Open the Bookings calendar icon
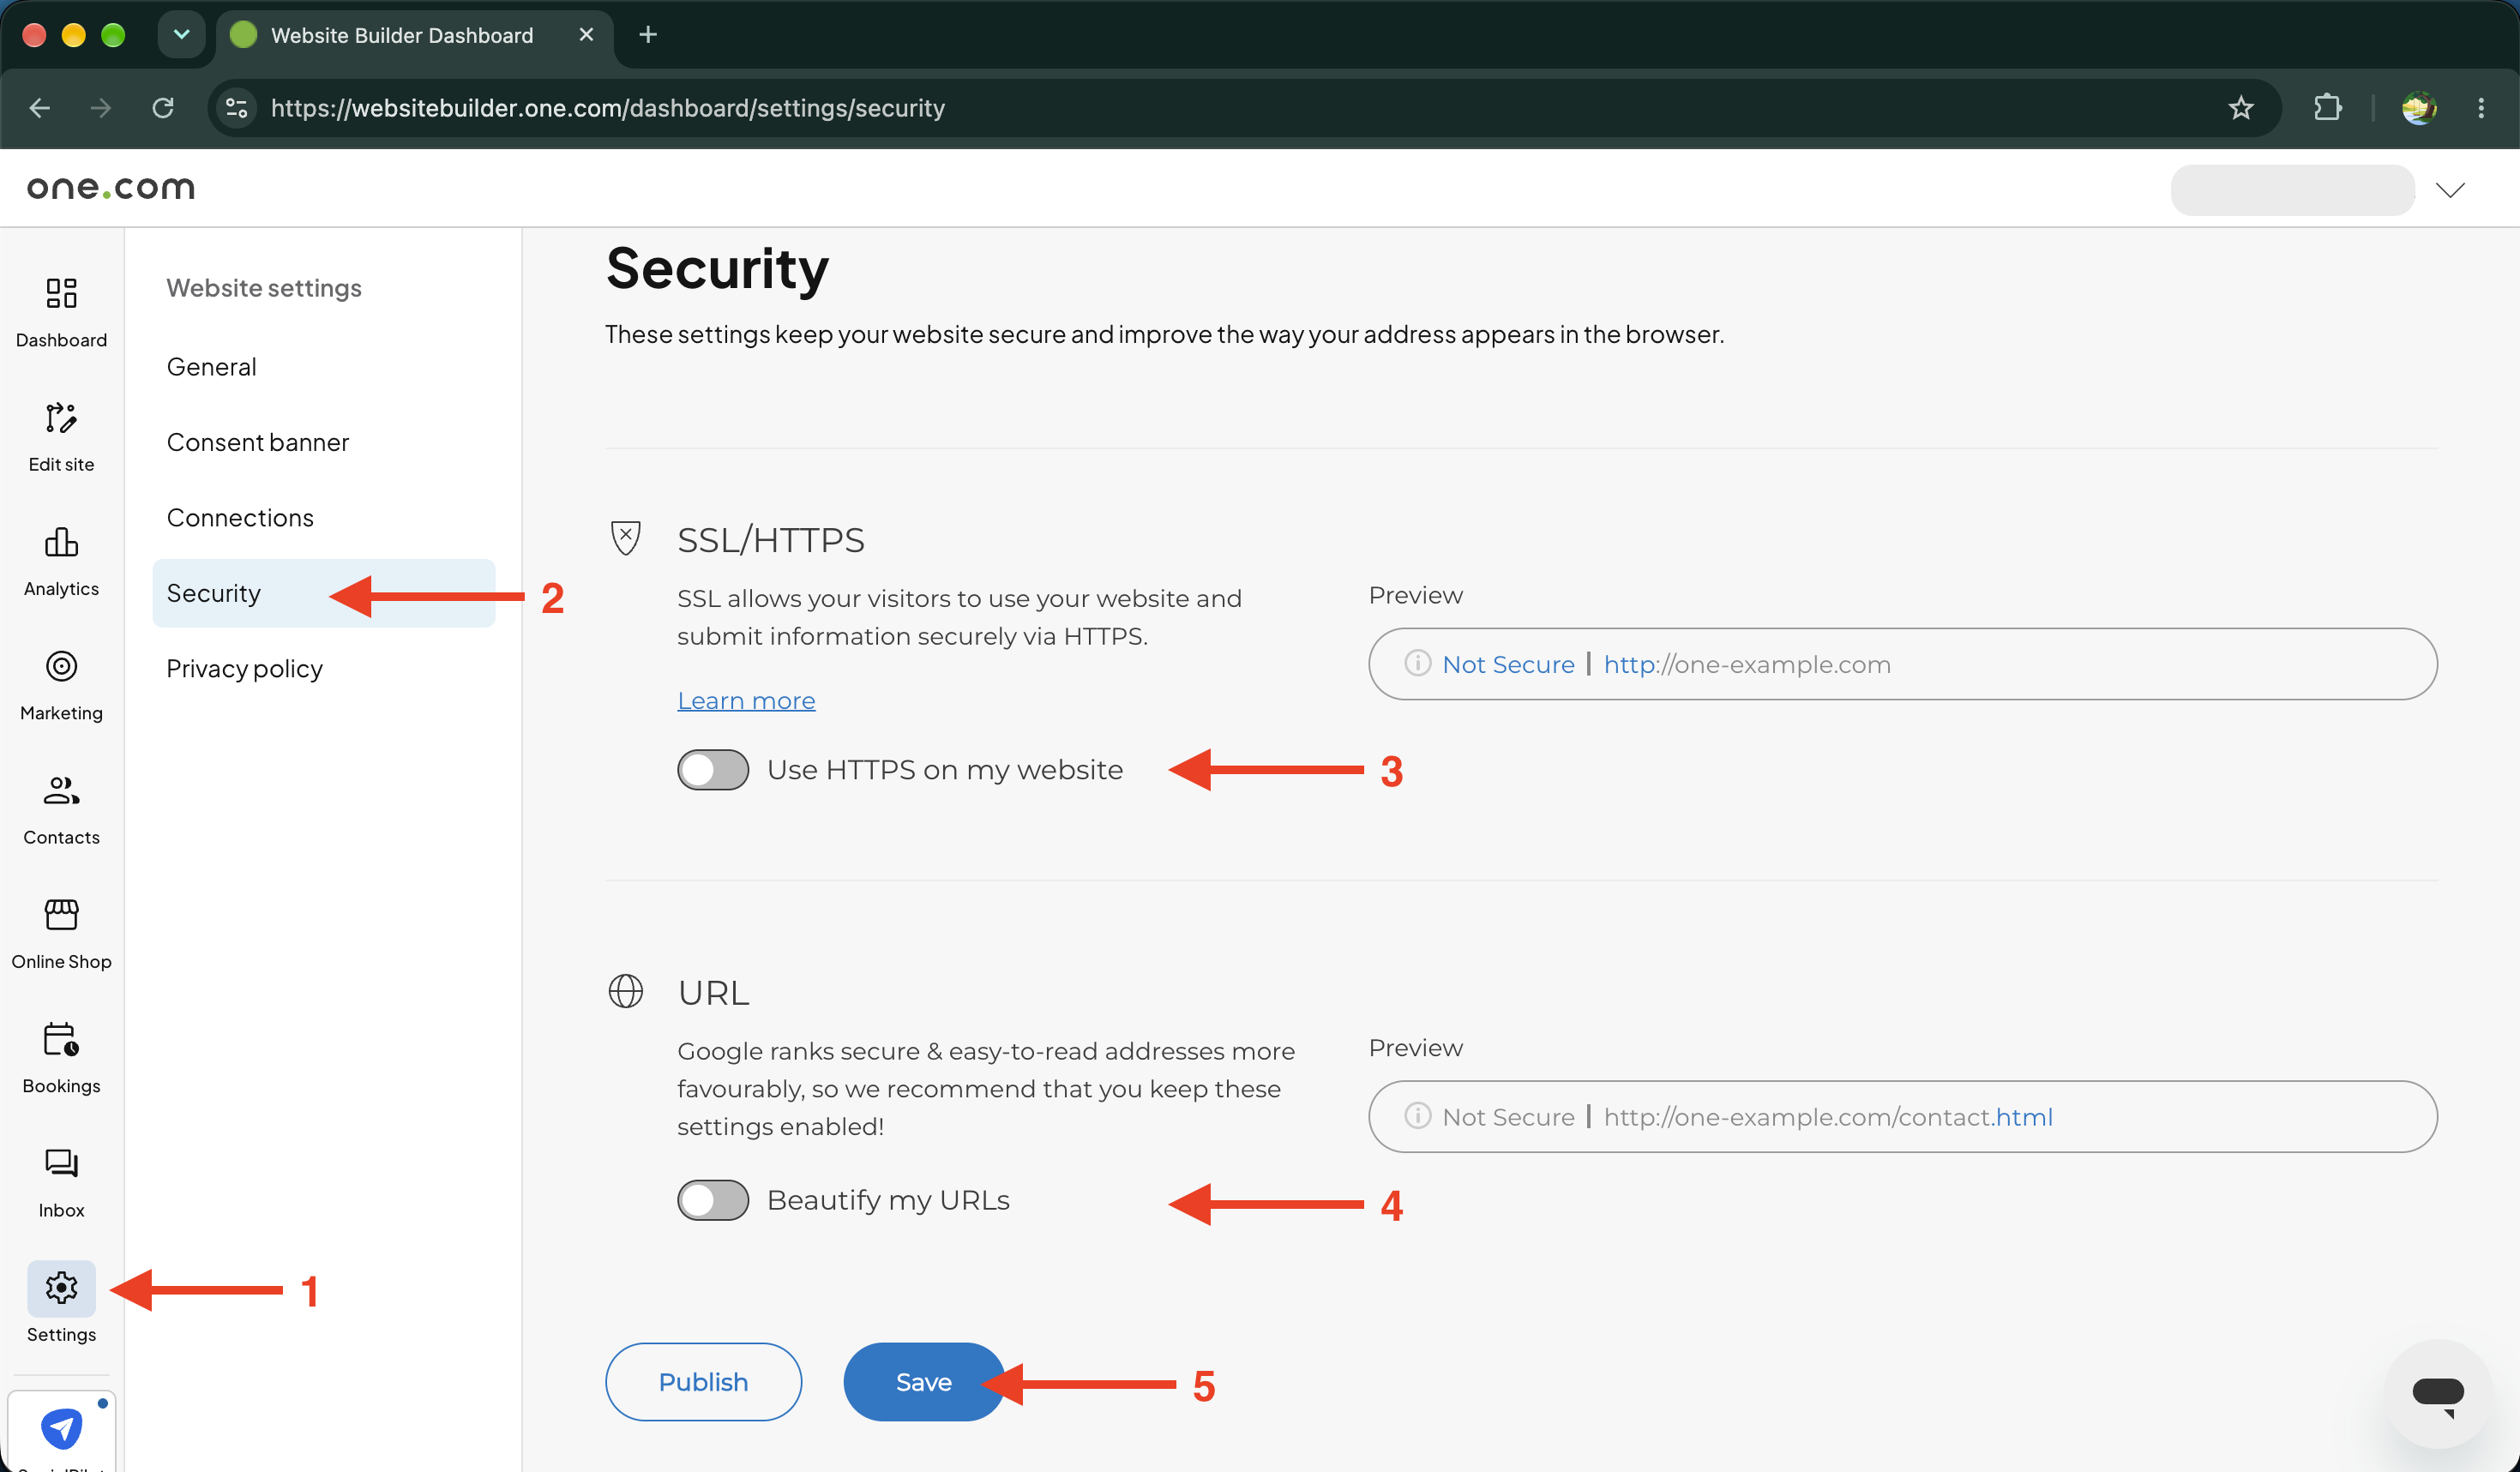The width and height of the screenshot is (2520, 1472). [x=61, y=1039]
